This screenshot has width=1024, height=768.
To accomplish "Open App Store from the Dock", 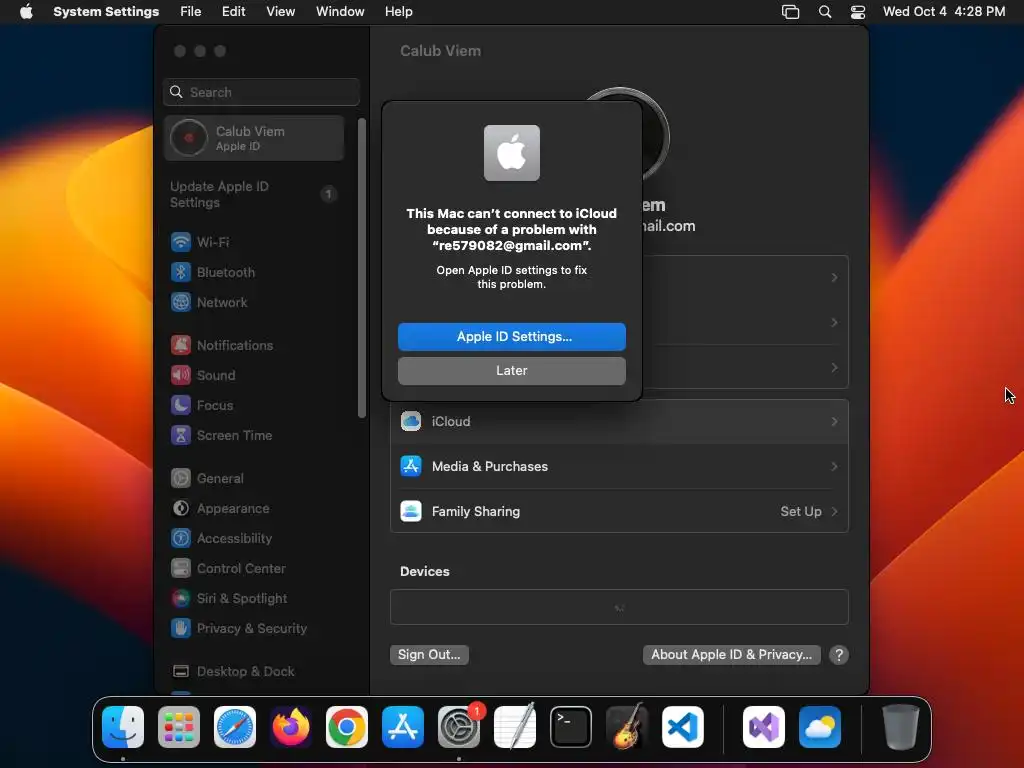I will click(x=403, y=727).
